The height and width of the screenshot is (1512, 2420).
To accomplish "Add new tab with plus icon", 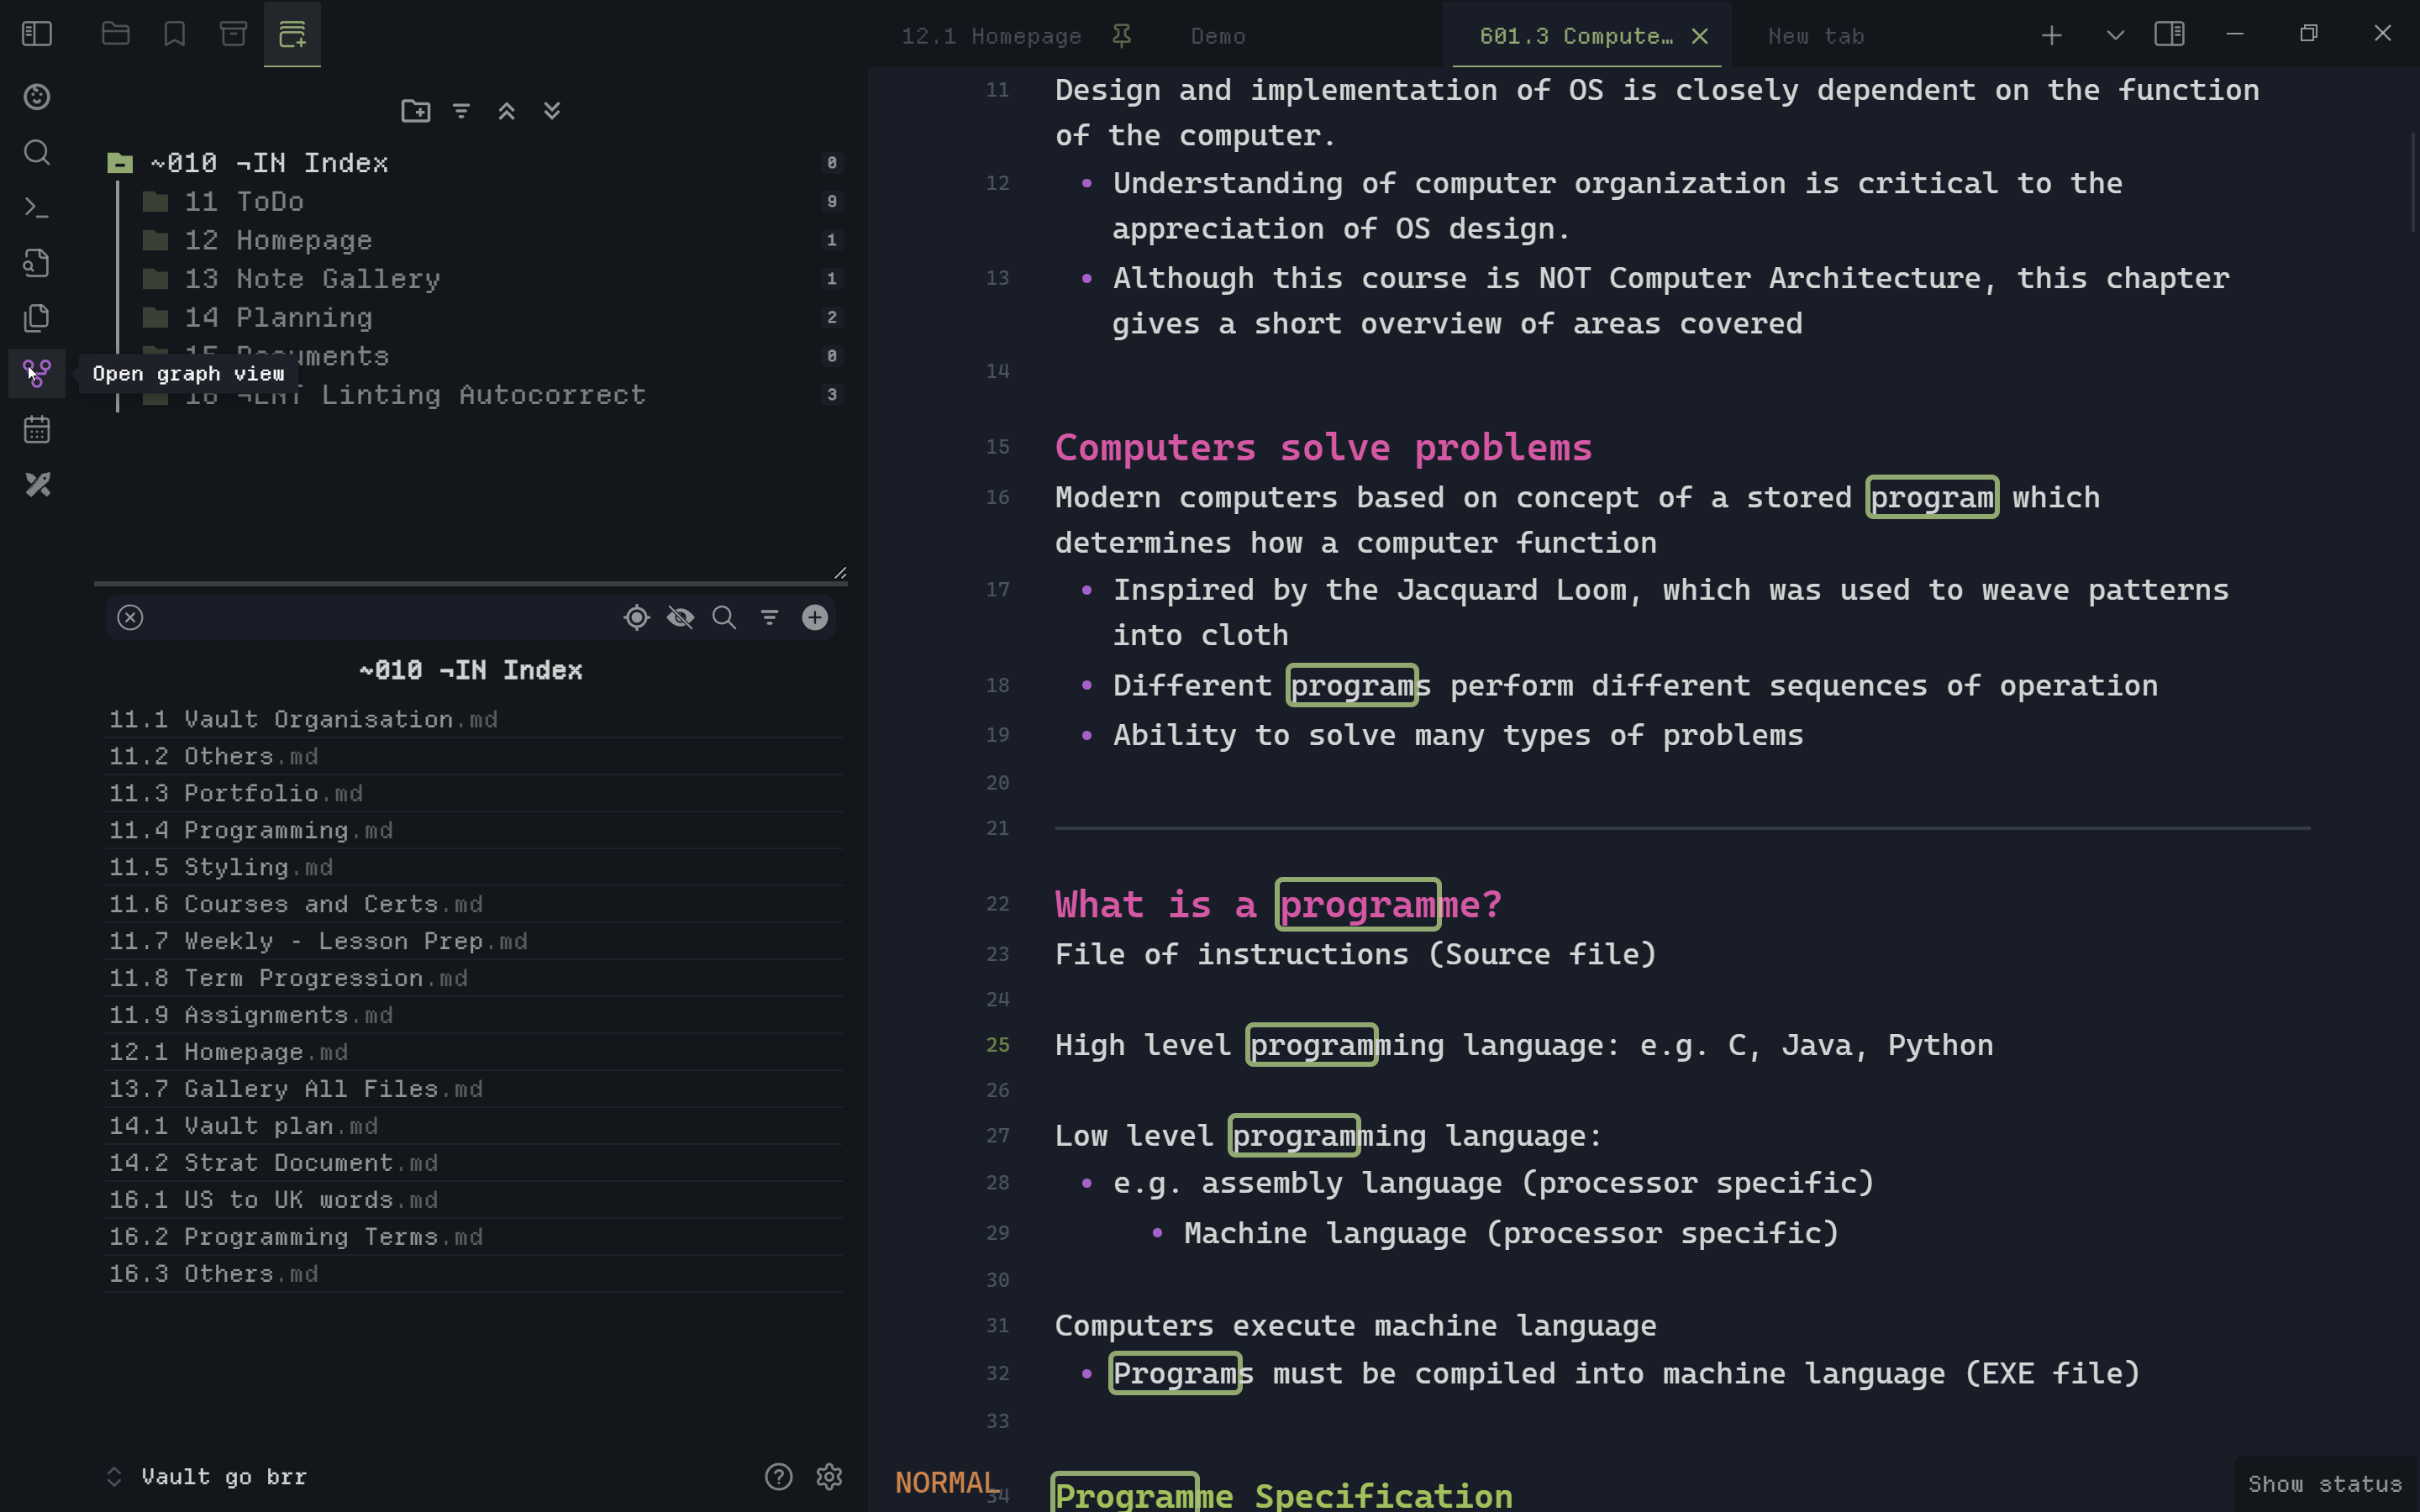I will (2051, 36).
